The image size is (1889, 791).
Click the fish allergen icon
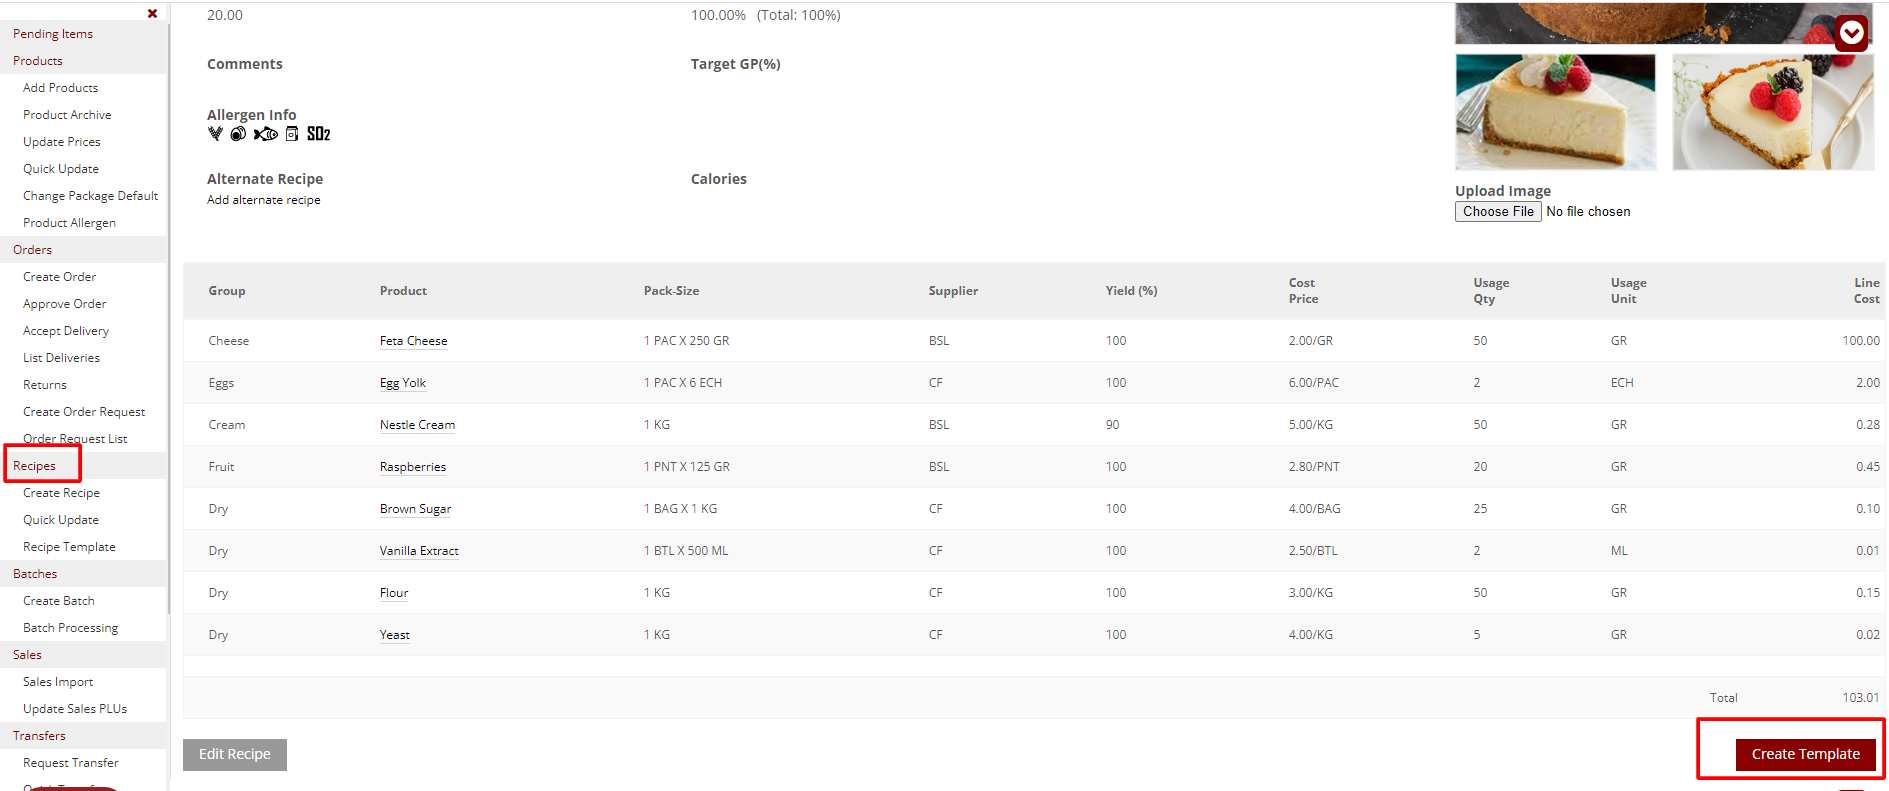(x=265, y=134)
